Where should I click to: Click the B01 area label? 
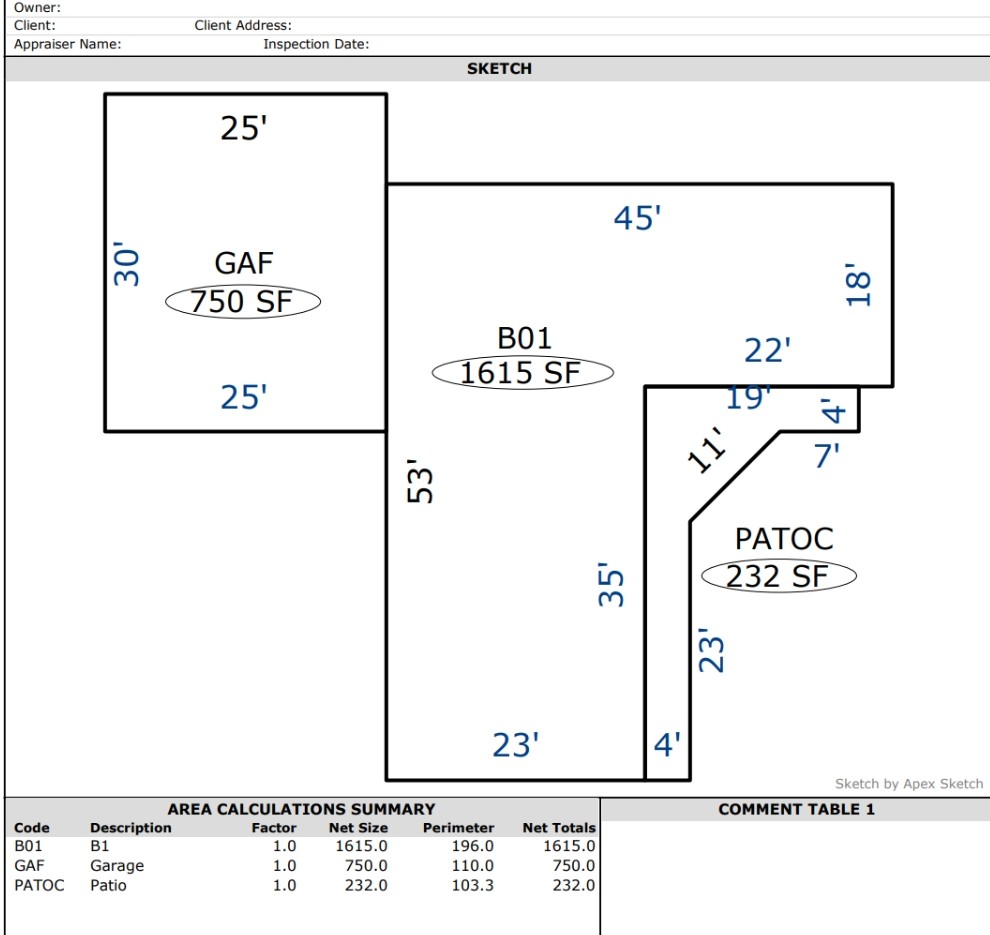(524, 338)
